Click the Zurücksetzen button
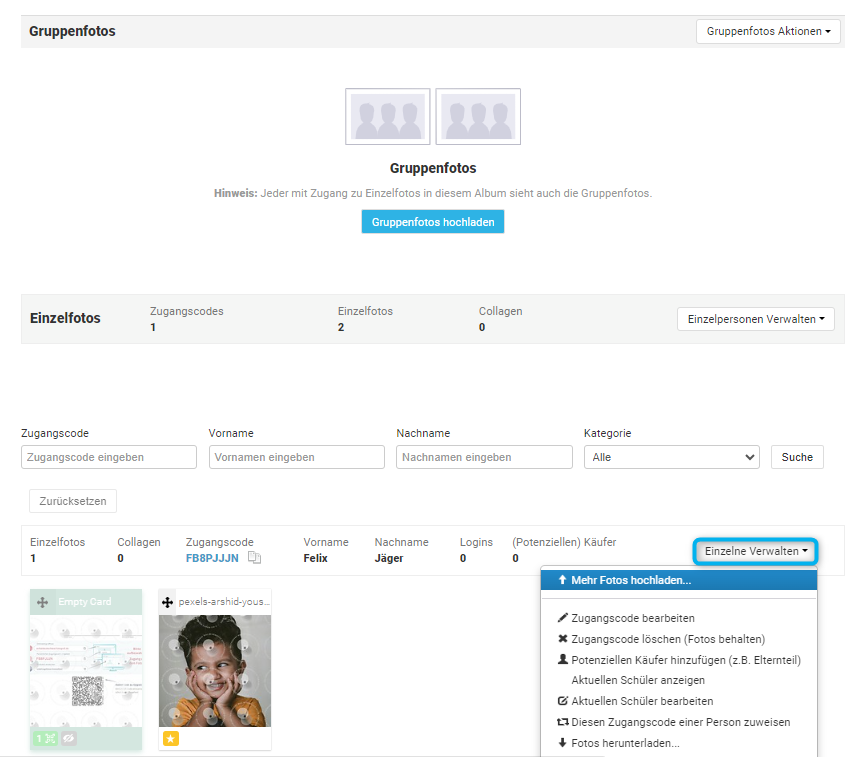This screenshot has height=757, width=850. (73, 501)
